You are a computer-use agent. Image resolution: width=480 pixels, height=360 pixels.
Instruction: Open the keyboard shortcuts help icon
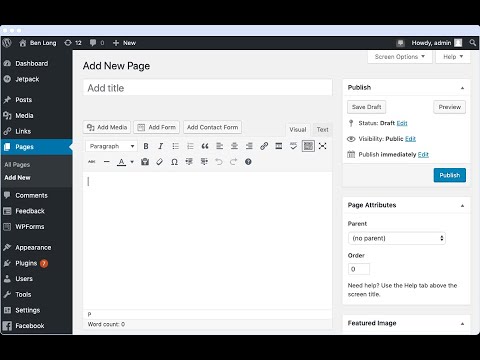pyautogui.click(x=248, y=162)
